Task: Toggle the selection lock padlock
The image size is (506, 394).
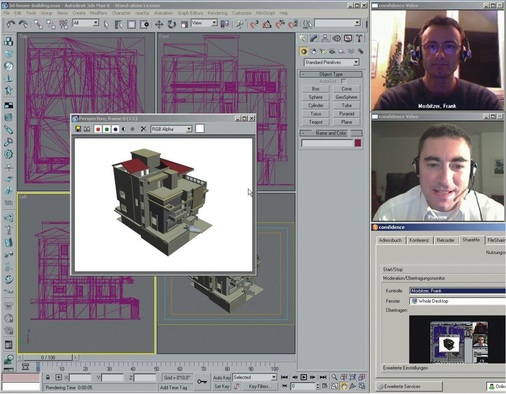Action: click(48, 377)
